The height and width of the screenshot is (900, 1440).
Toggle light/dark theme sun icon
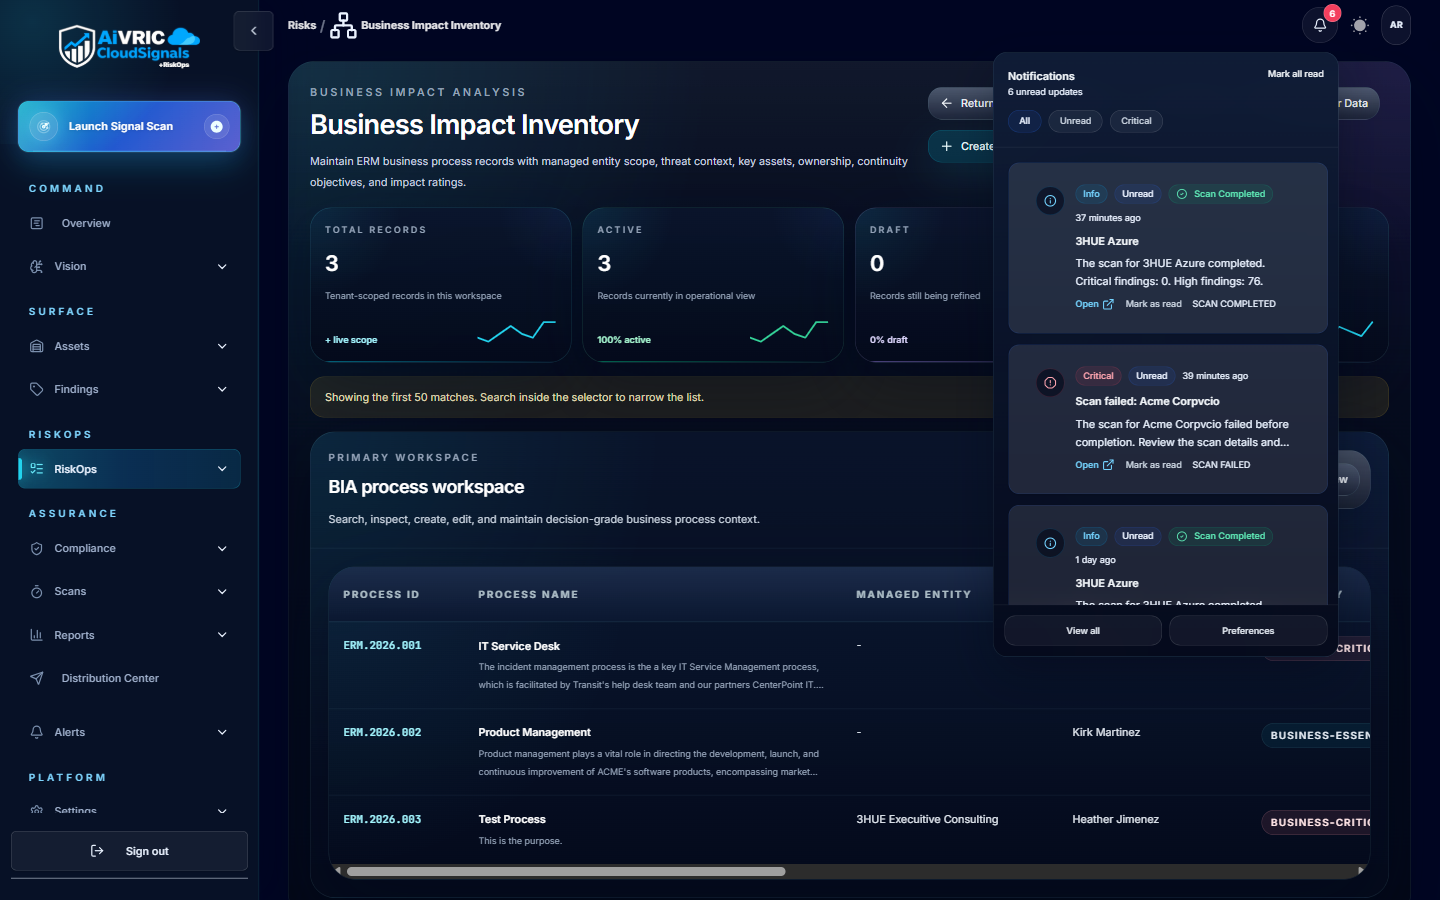coord(1359,25)
